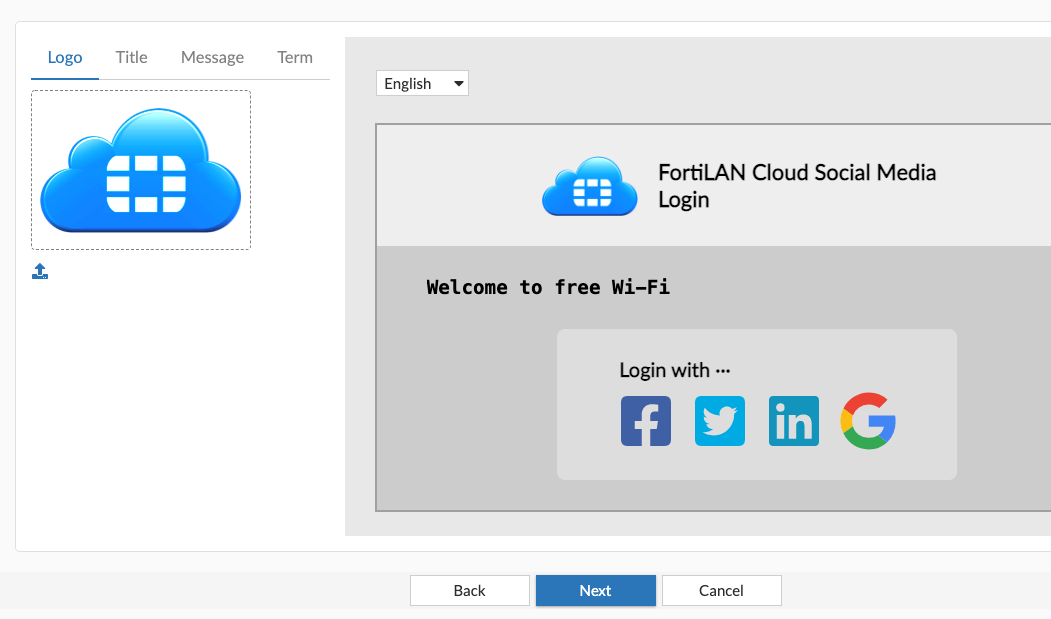Select the Logo tab
The width and height of the screenshot is (1051, 619).
coord(64,57)
